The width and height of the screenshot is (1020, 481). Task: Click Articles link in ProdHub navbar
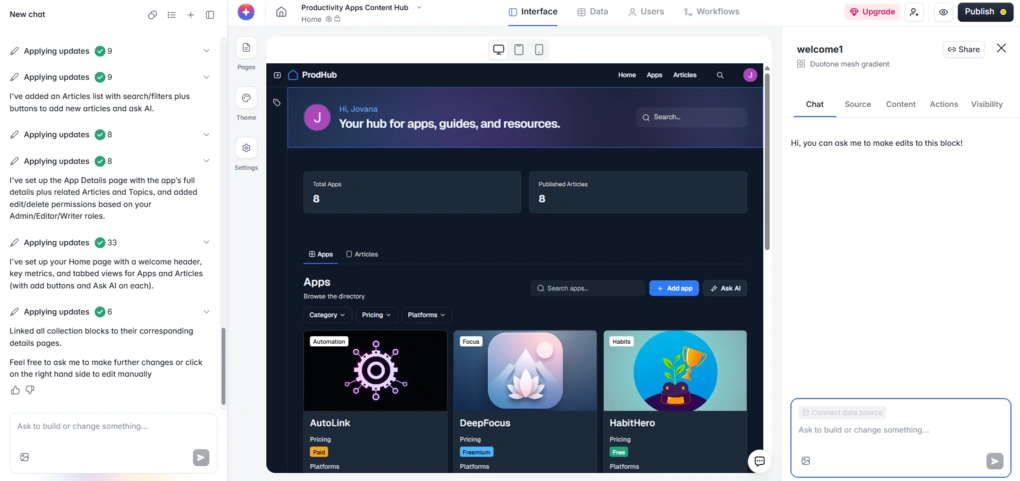[x=684, y=75]
